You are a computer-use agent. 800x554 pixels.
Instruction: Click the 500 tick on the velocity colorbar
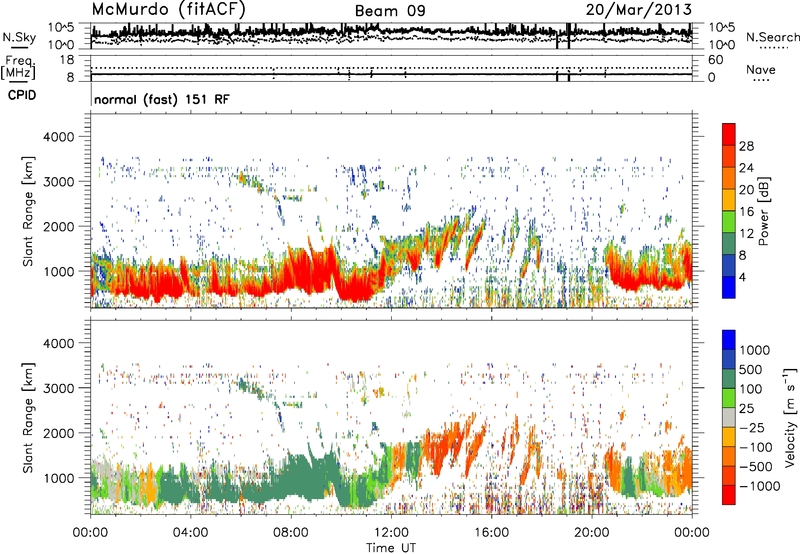coord(751,369)
